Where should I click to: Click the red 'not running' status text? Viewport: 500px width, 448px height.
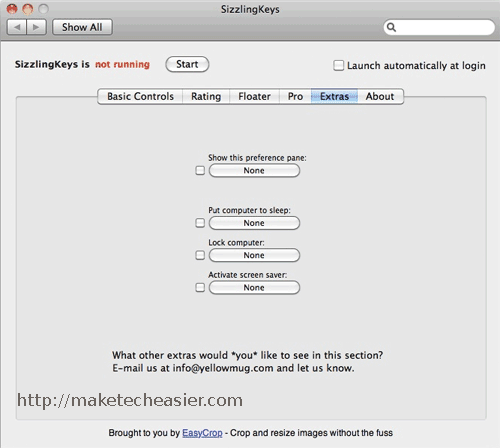pyautogui.click(x=122, y=64)
